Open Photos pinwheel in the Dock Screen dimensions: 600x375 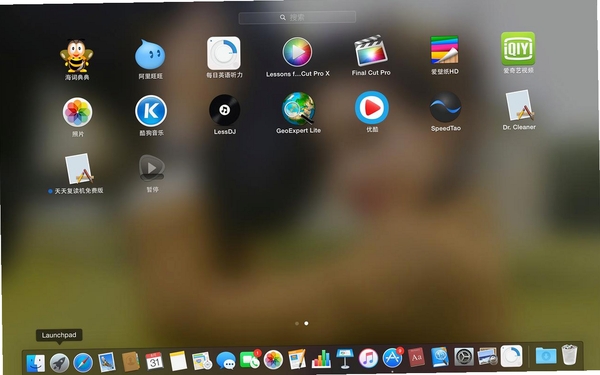[273, 360]
